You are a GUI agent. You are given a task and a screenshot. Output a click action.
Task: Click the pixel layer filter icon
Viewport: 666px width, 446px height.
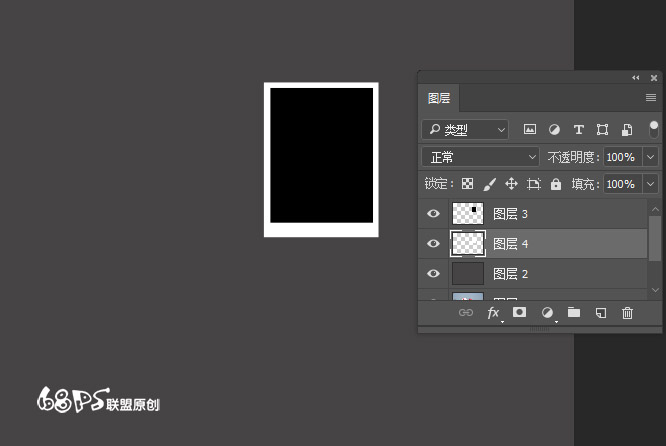530,130
